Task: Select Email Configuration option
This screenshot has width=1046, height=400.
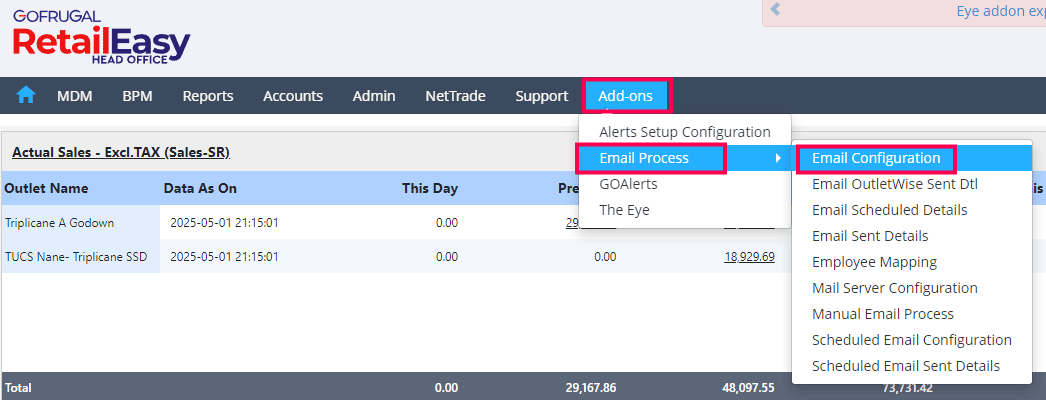Action: tap(876, 158)
